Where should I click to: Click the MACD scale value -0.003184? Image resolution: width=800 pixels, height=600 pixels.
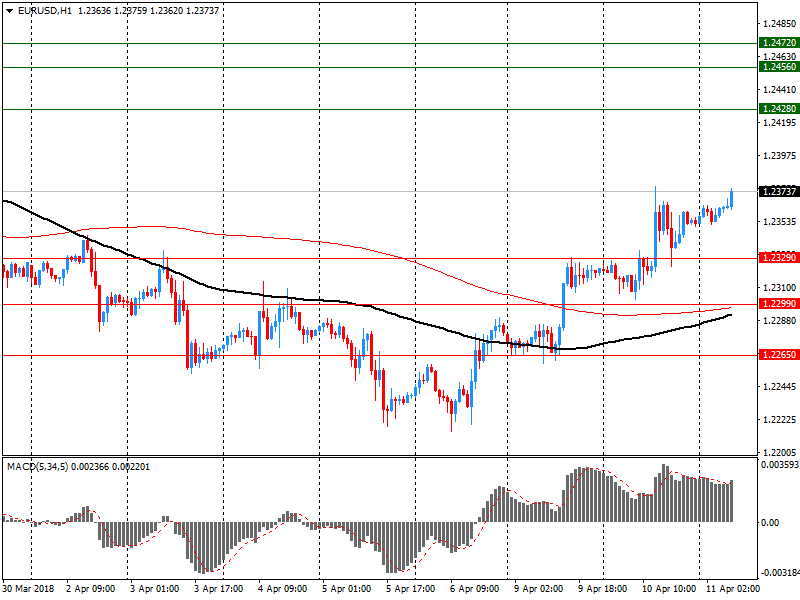780,572
